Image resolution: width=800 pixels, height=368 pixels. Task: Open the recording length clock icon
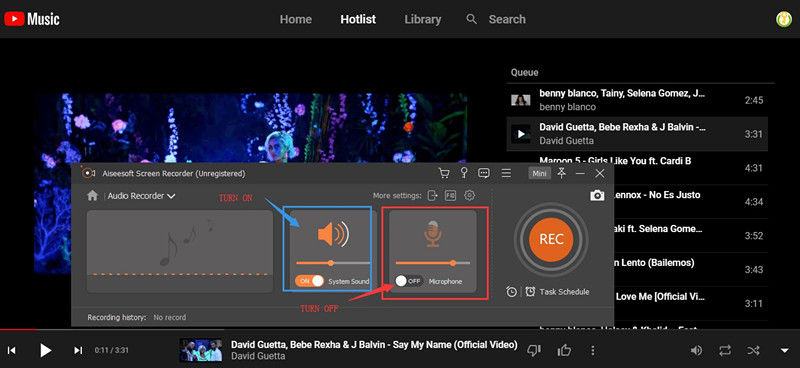click(x=511, y=292)
